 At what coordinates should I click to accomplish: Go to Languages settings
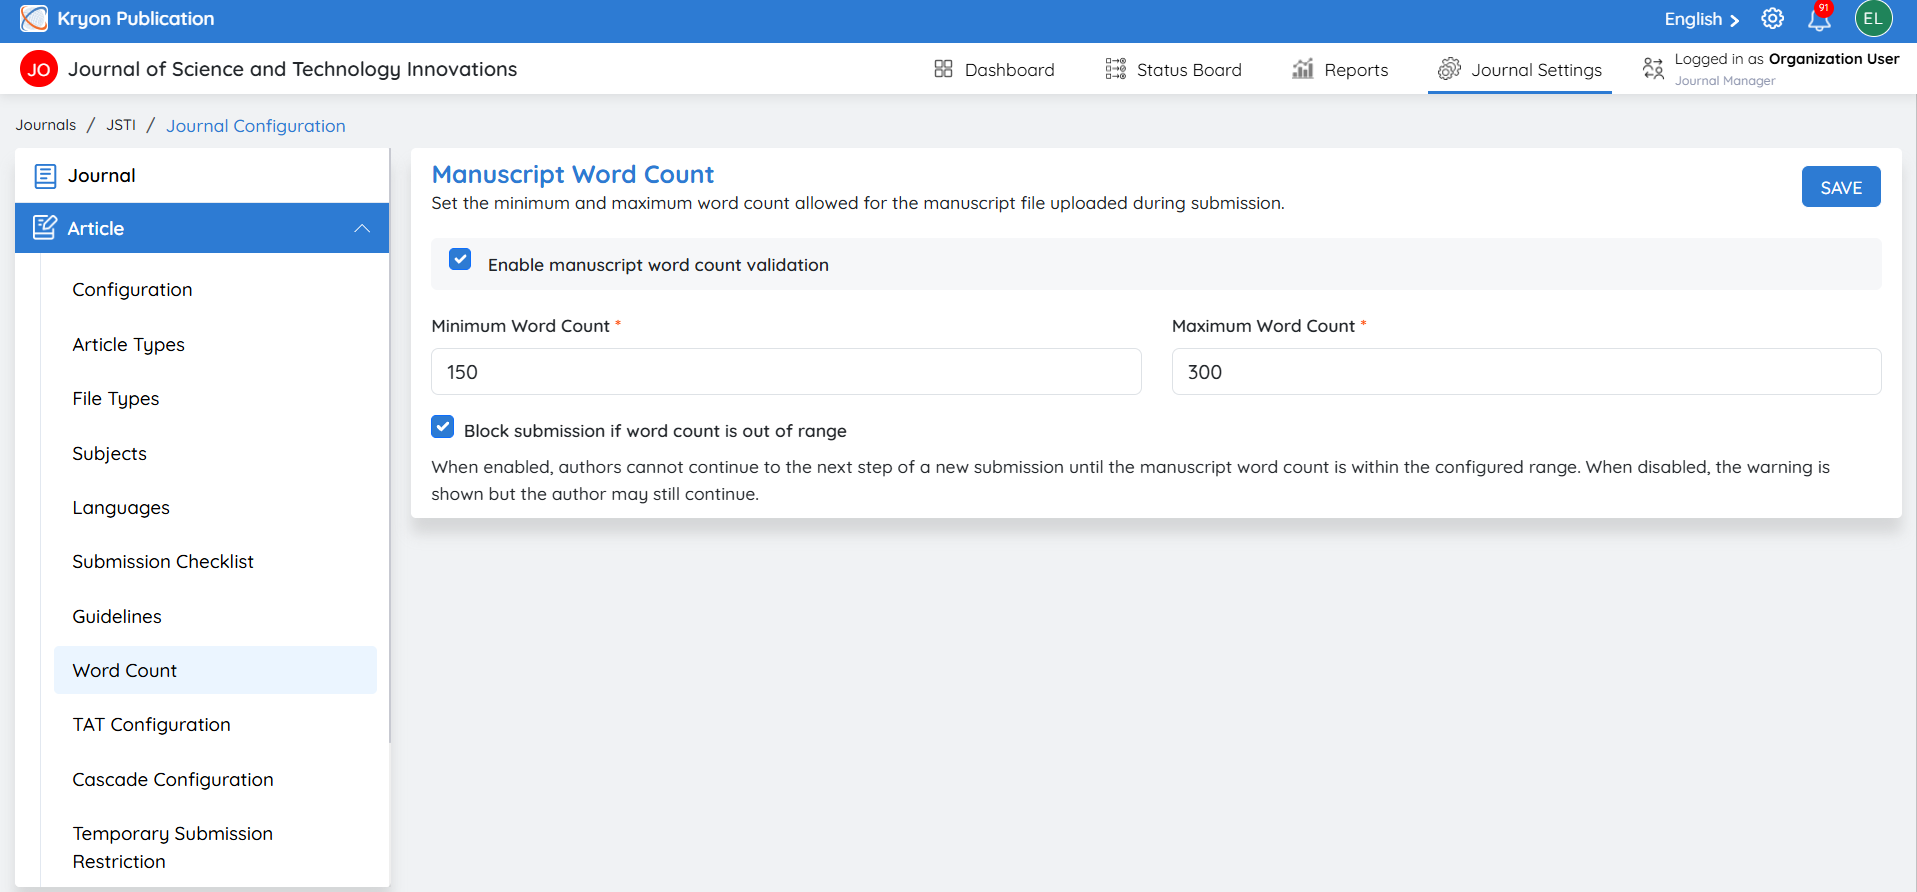pos(121,508)
